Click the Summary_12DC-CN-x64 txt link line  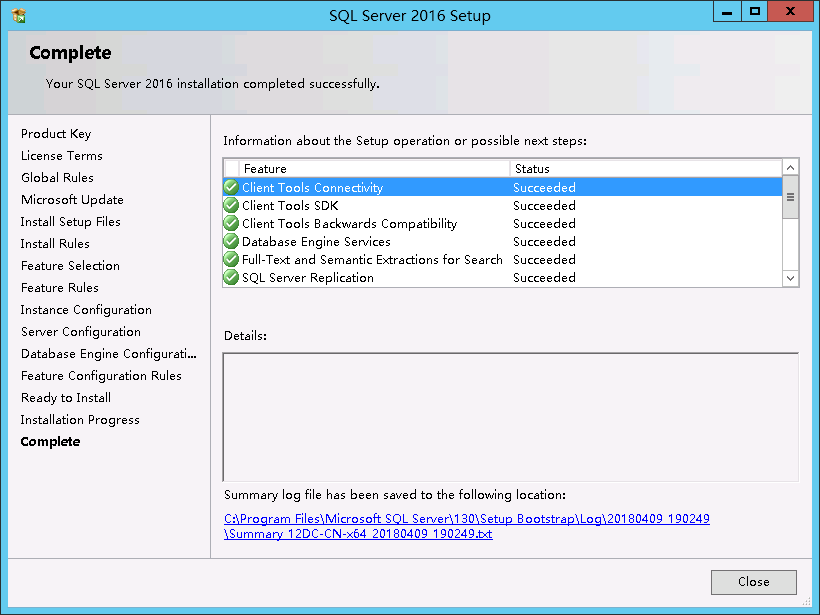click(358, 534)
